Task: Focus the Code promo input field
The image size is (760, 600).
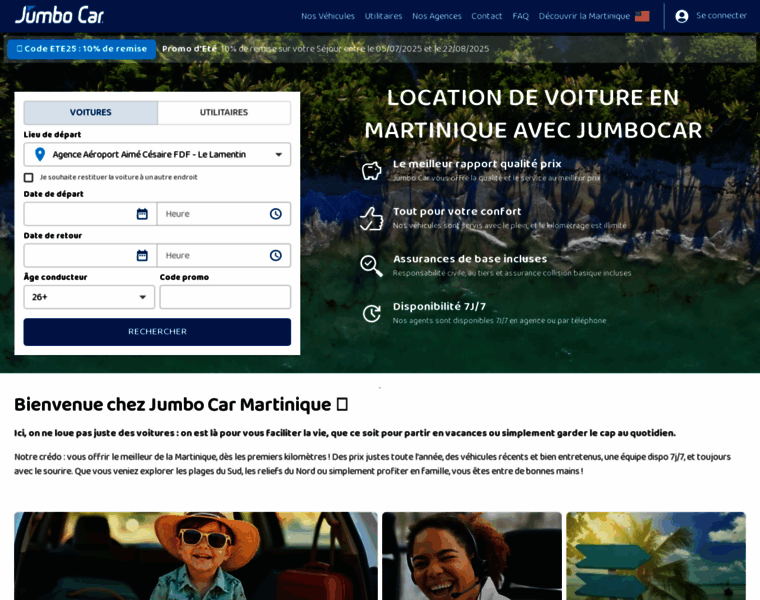Action: (225, 297)
